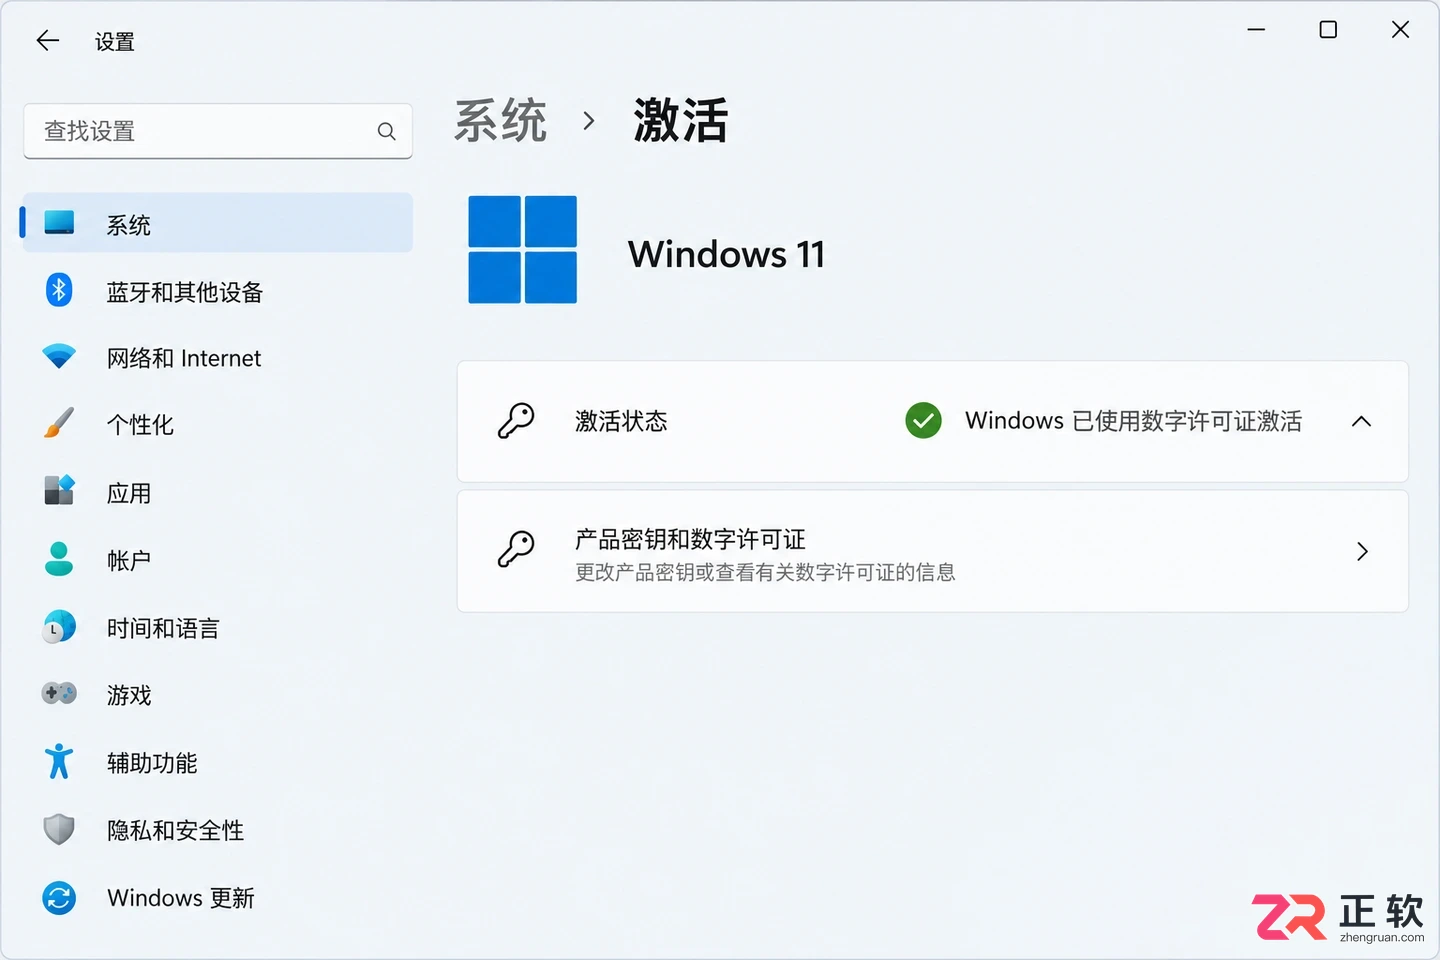Click the accessibility figure icon

59,761
